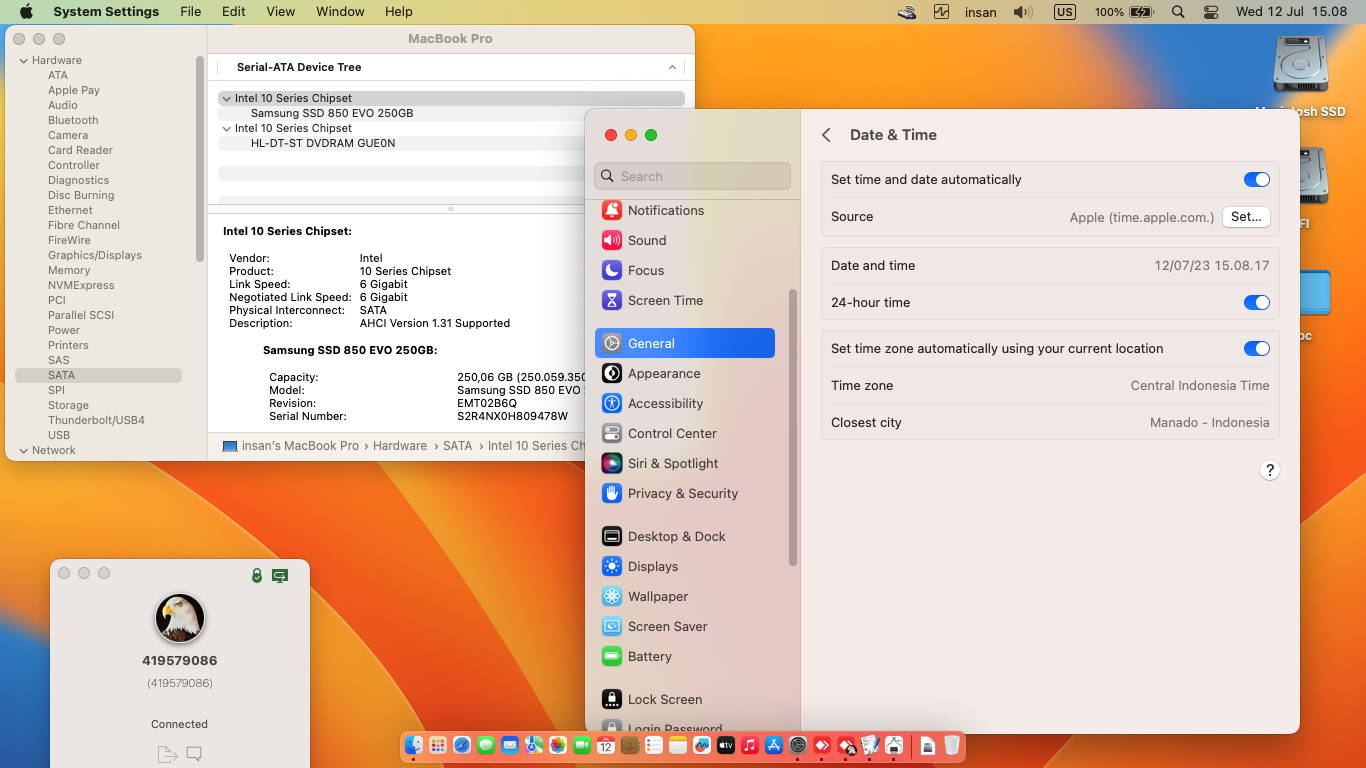
Task: Open the Help menu
Action: pyautogui.click(x=399, y=12)
